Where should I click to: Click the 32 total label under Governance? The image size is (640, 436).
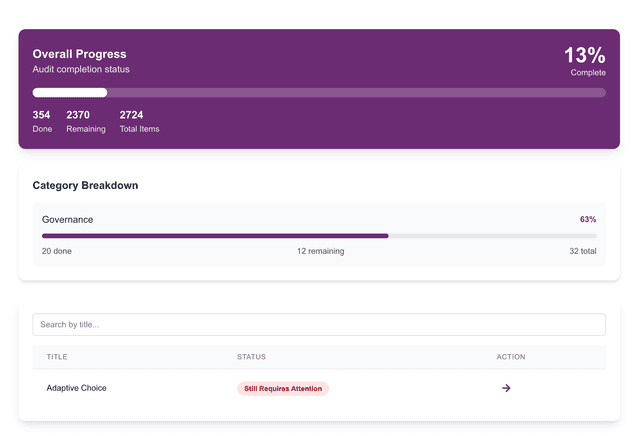click(582, 251)
